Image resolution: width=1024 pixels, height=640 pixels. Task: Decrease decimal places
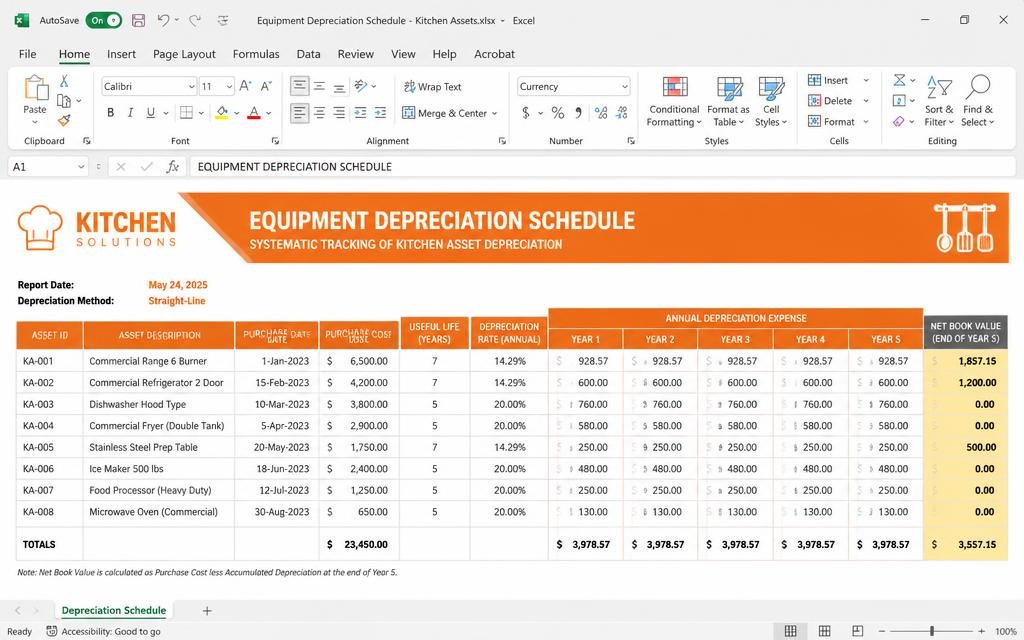pos(622,113)
